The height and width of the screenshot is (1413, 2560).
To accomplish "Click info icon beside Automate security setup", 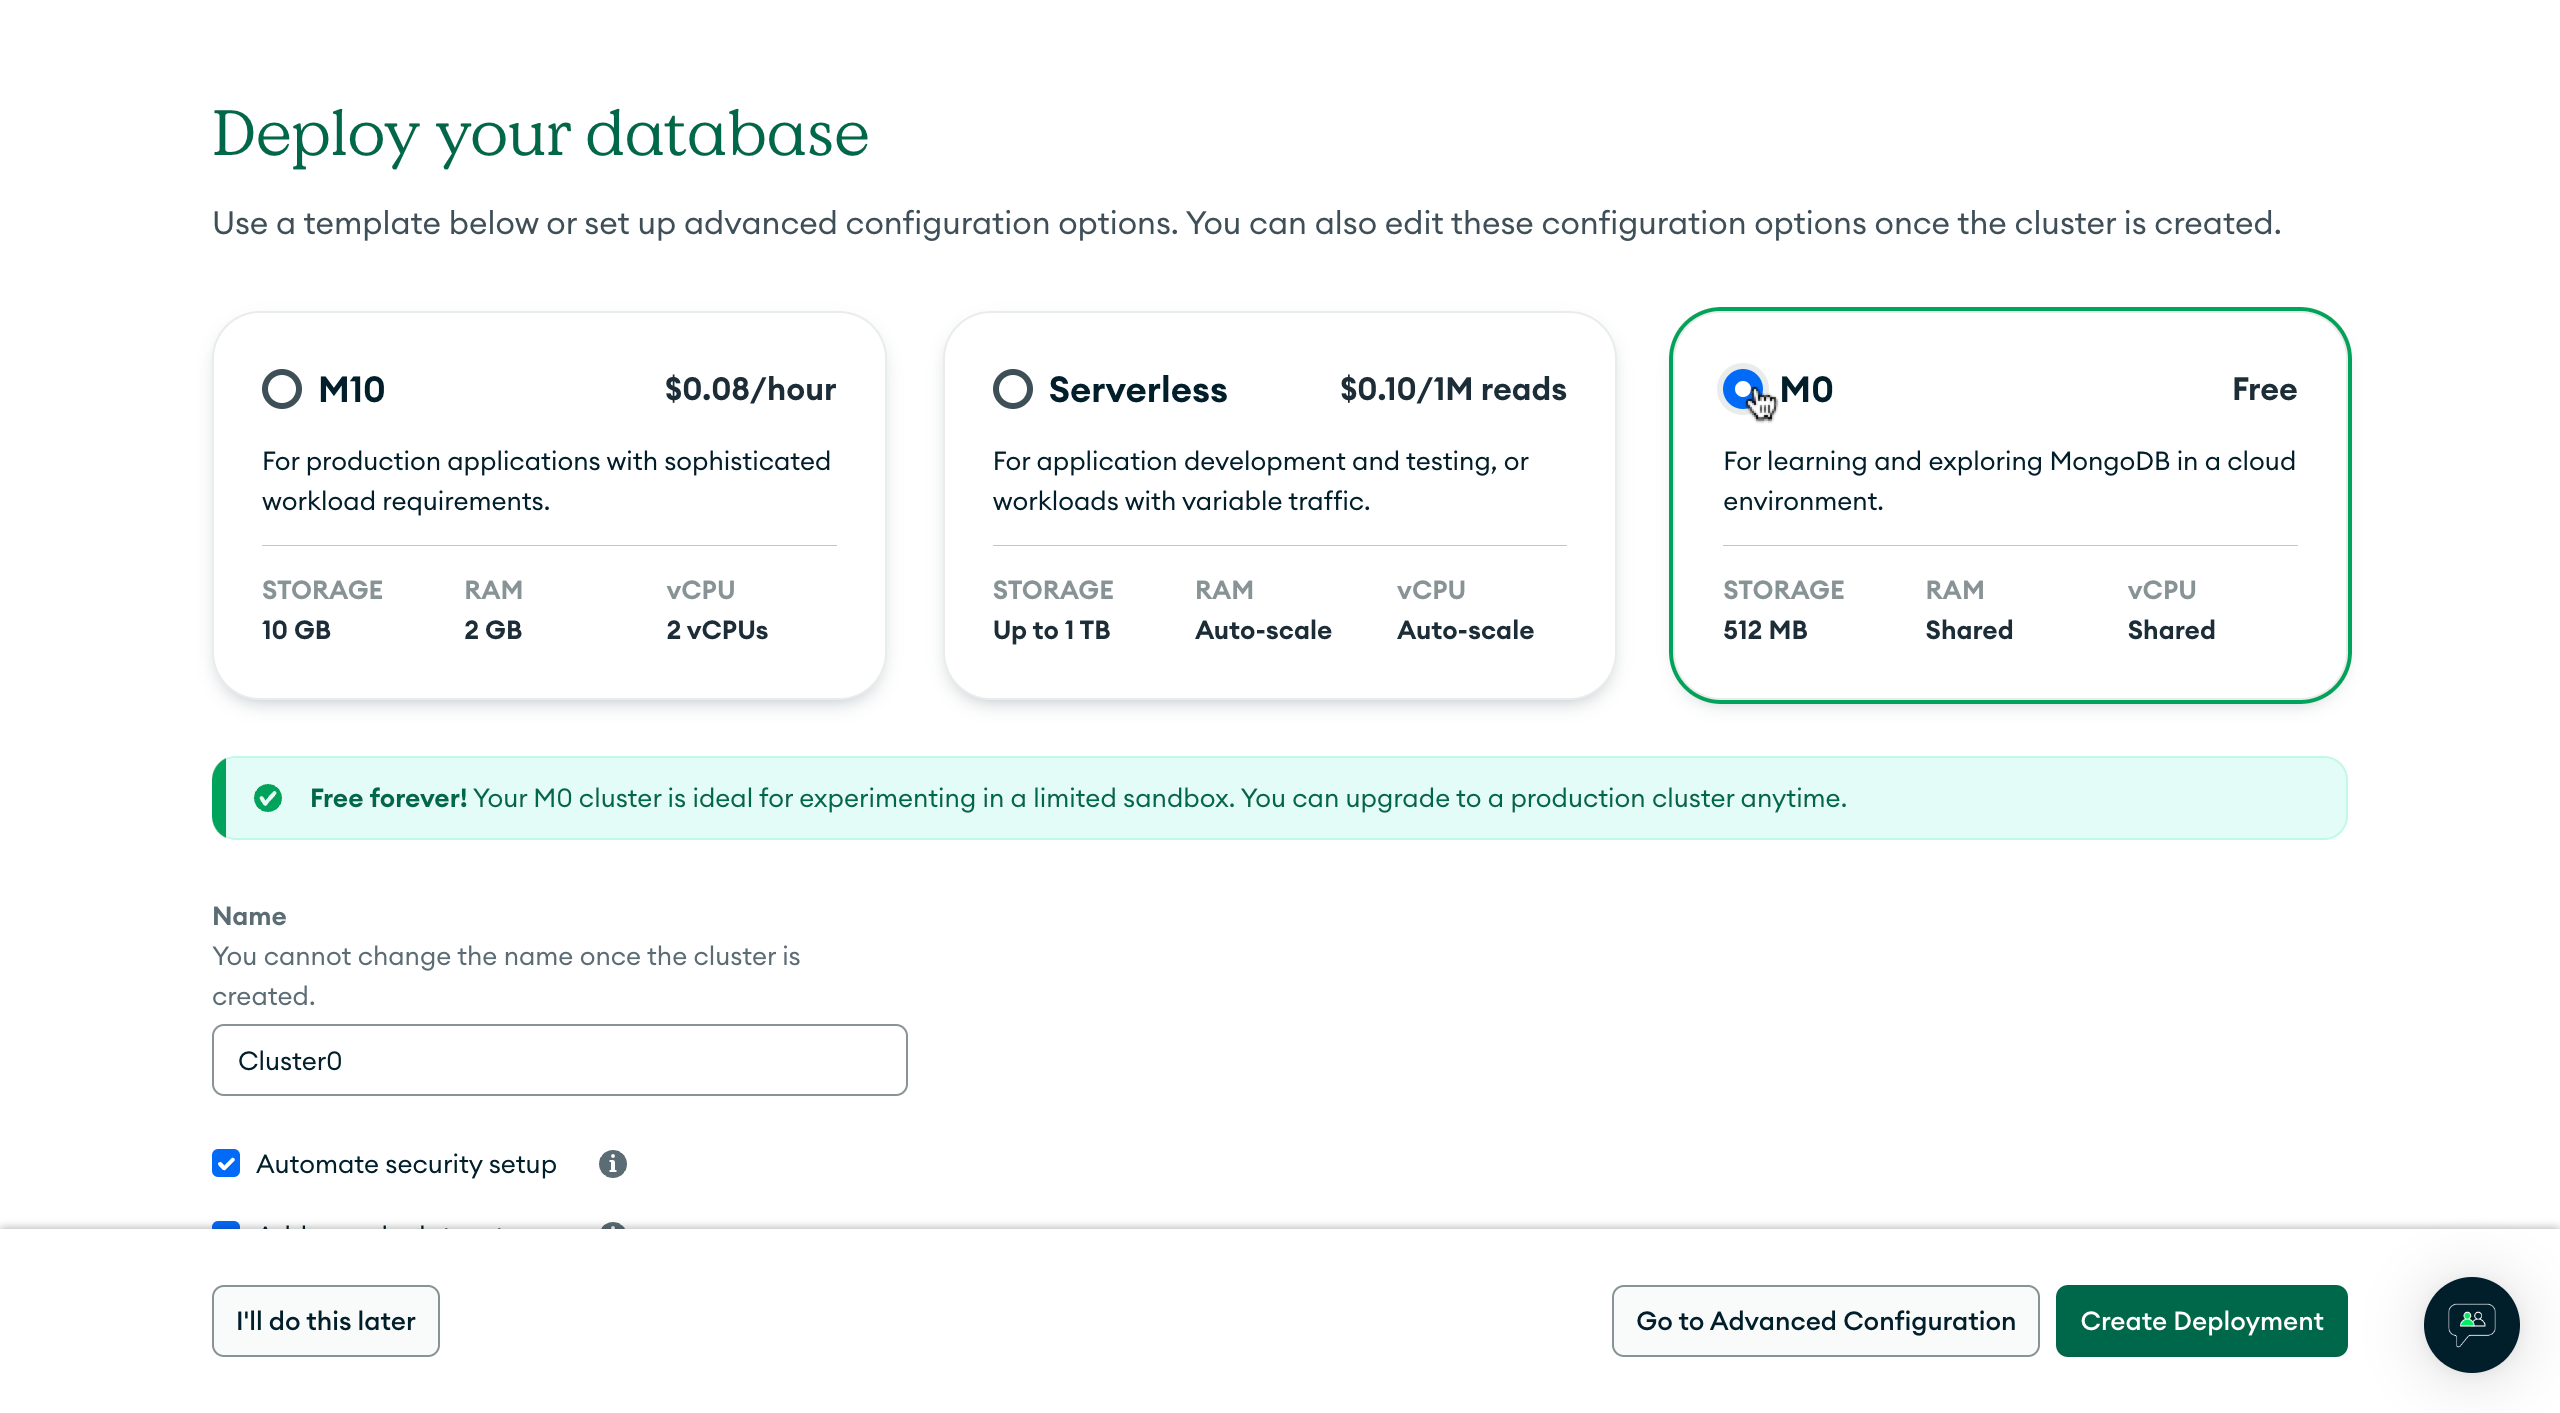I will (612, 1163).
